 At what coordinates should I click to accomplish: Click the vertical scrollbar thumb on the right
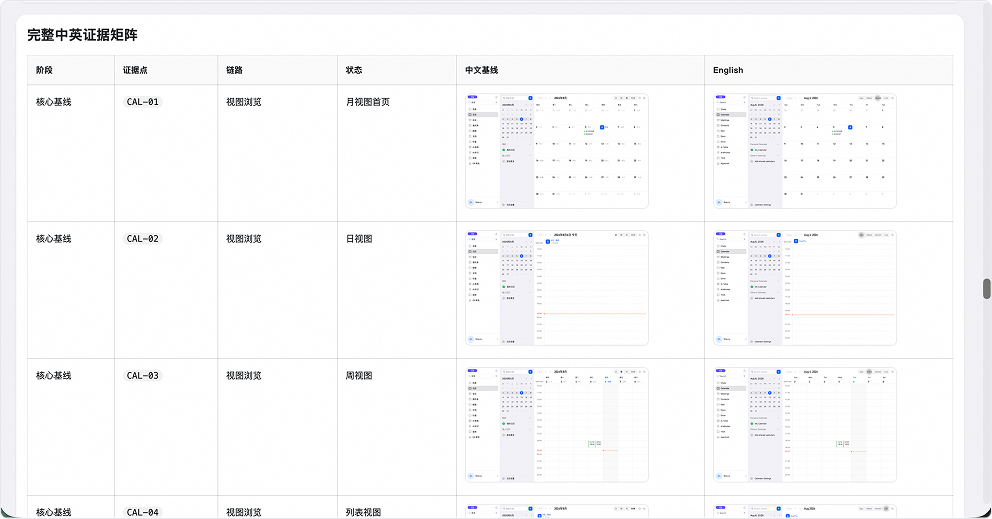coord(986,289)
